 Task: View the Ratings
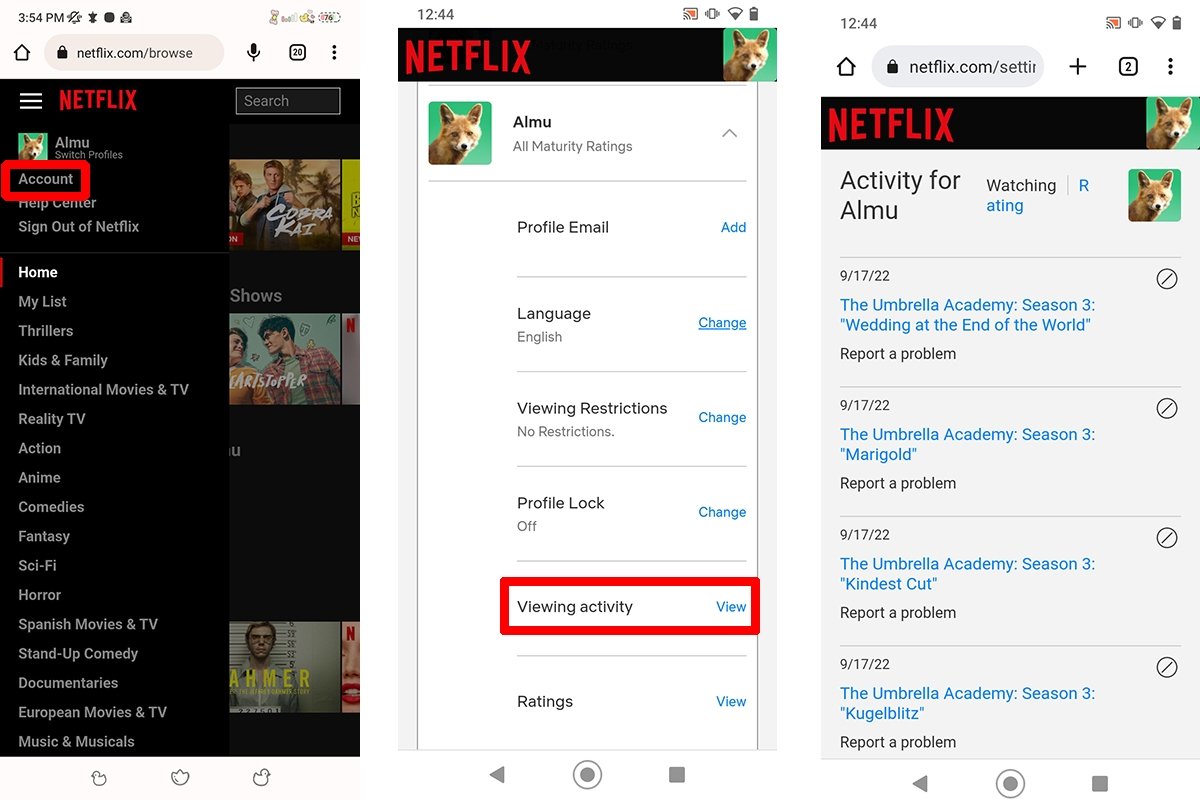click(x=731, y=702)
